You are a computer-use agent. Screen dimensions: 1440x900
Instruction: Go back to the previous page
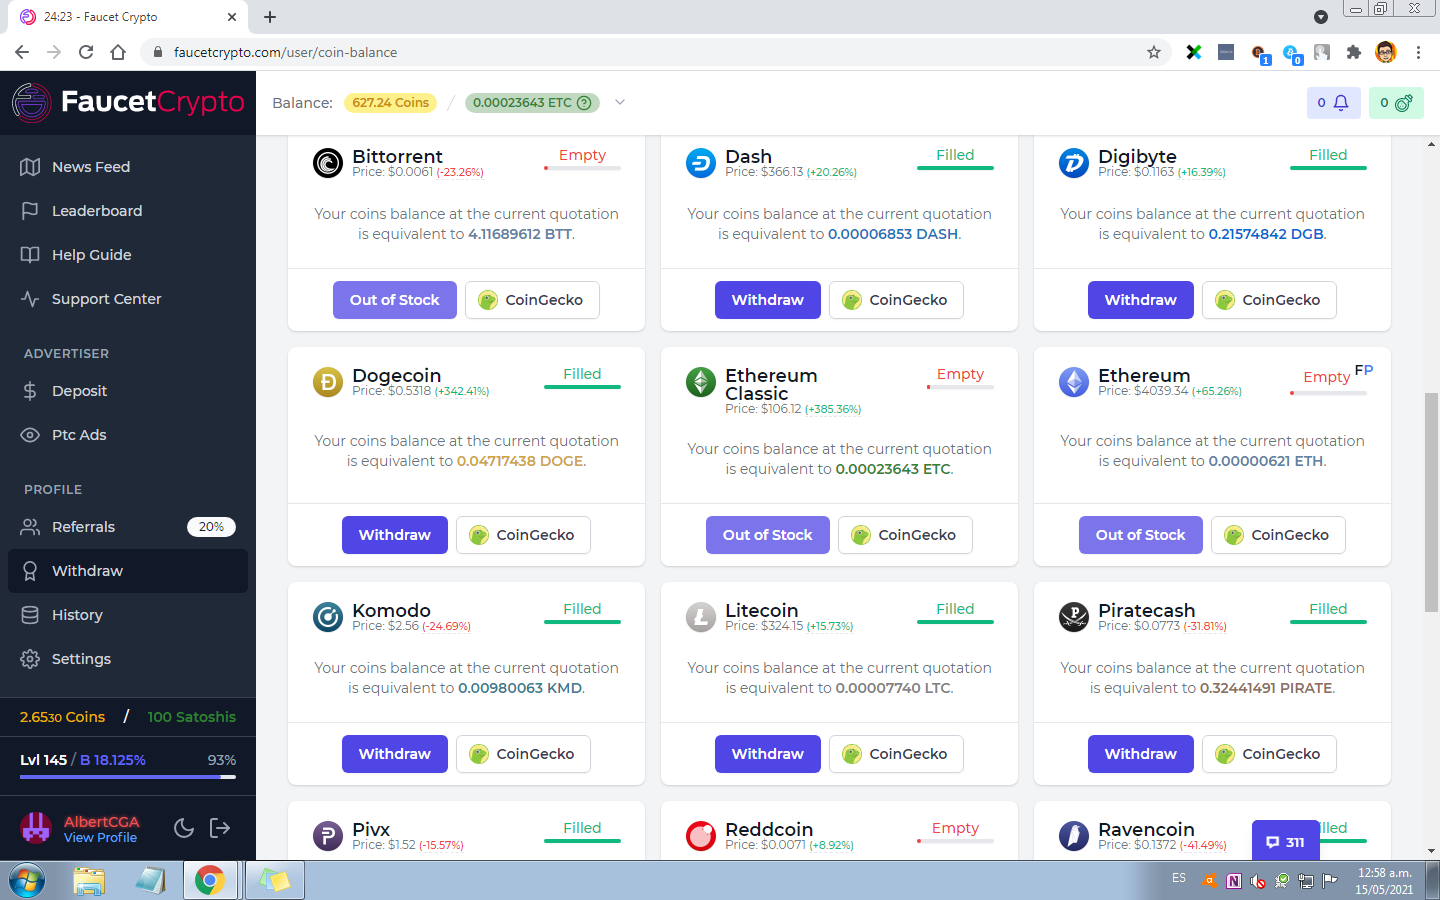22,52
